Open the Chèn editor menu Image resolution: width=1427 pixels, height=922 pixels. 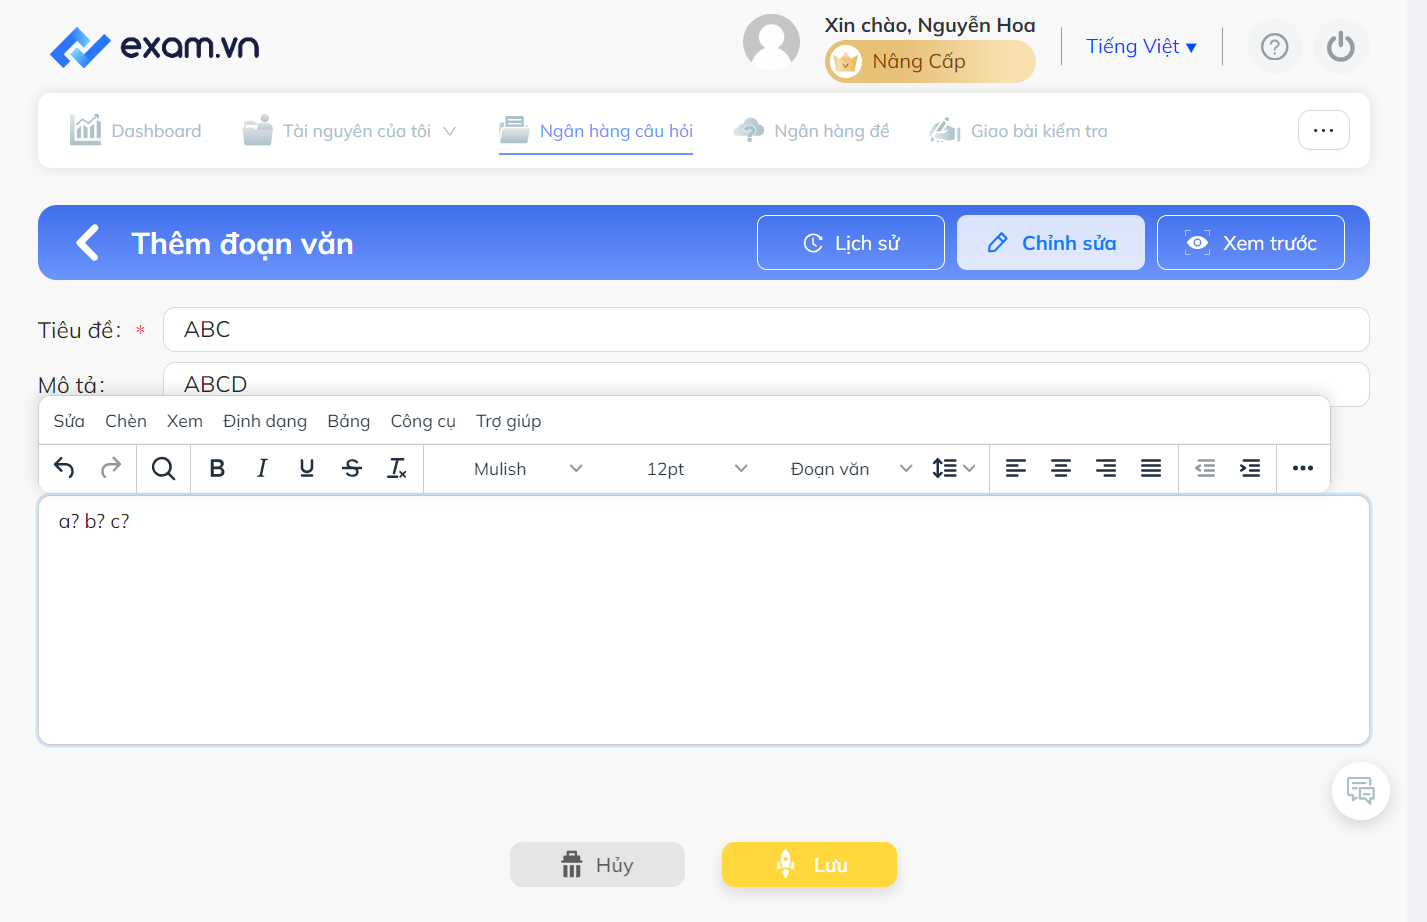click(x=126, y=421)
